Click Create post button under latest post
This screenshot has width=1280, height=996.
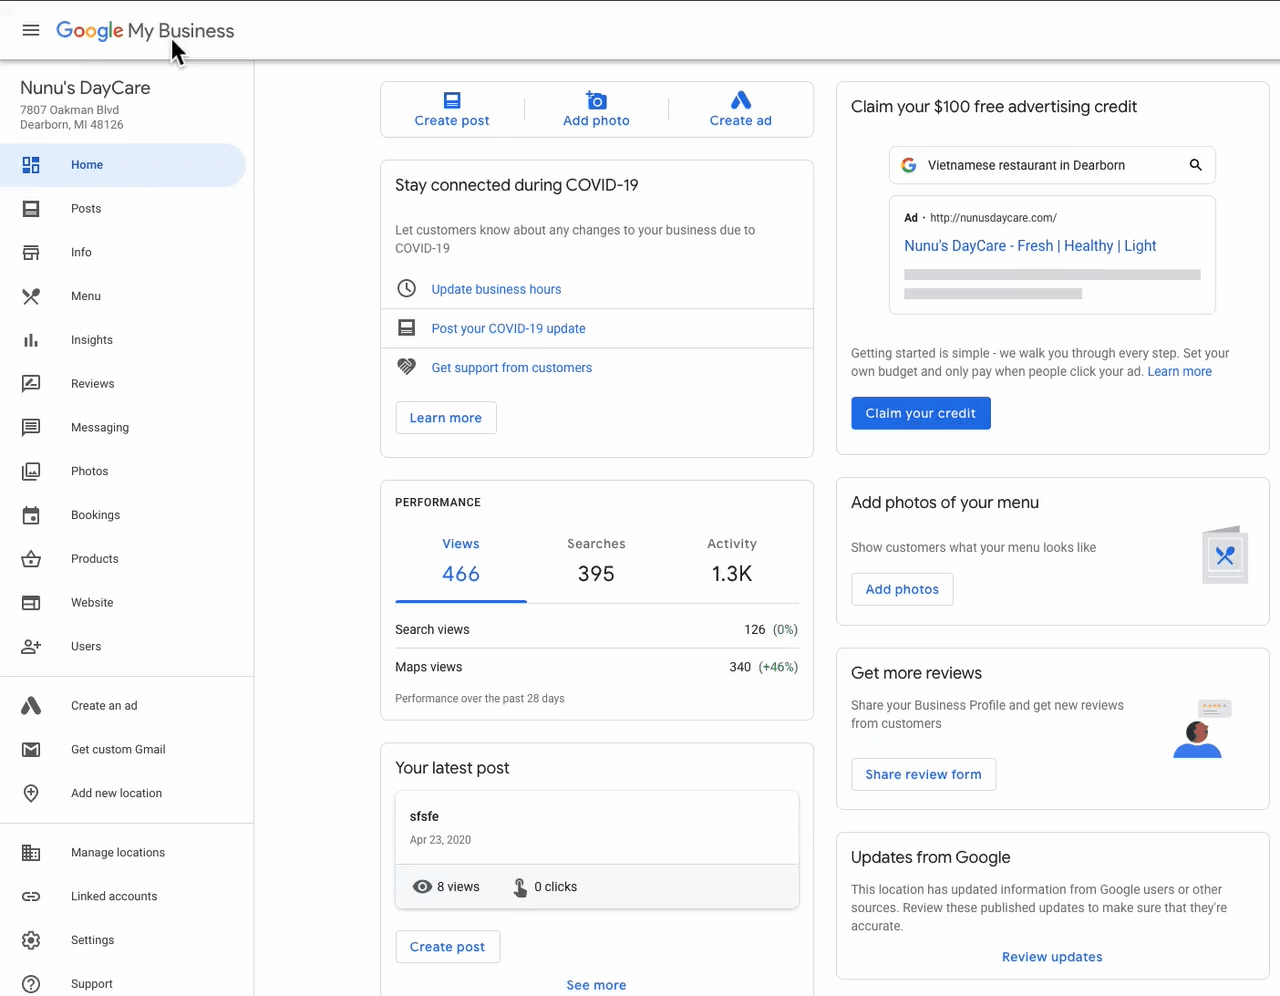[x=447, y=947]
